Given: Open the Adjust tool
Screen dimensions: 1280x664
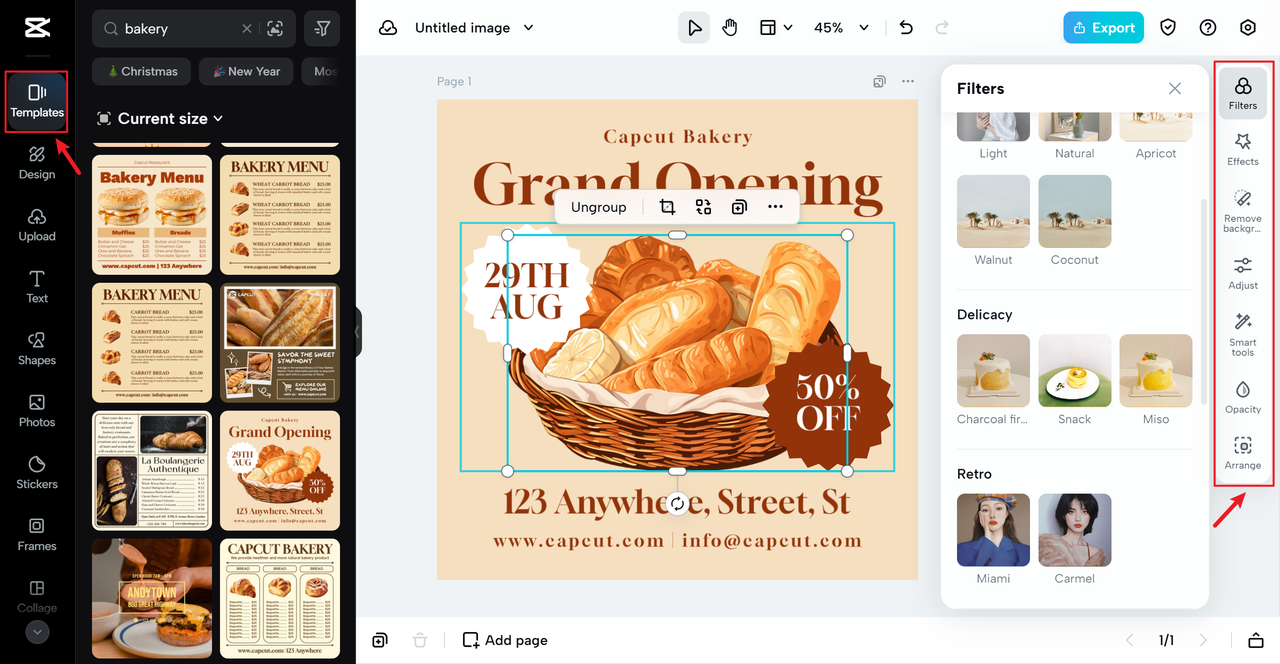Looking at the screenshot, I should (x=1243, y=273).
